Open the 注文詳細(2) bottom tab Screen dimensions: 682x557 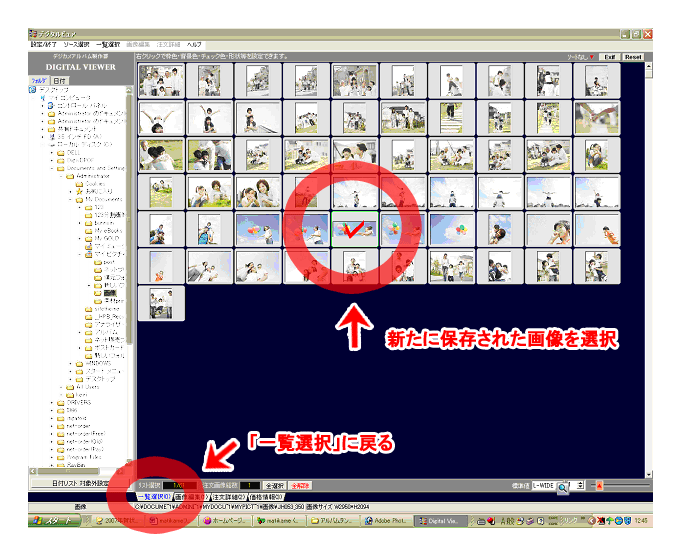coord(229,497)
